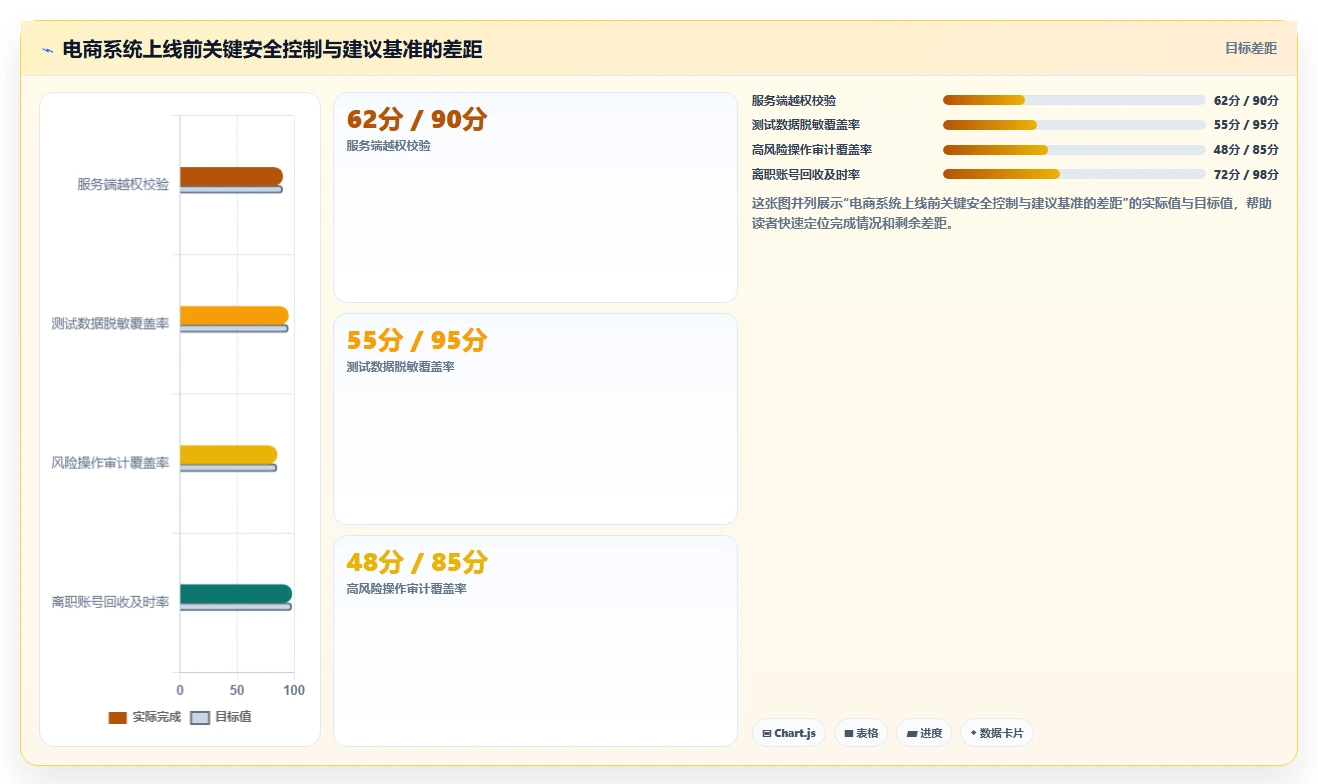The width and height of the screenshot is (1318, 784).
Task: Toggle 实际完成 legend item in chart
Action: [x=145, y=717]
